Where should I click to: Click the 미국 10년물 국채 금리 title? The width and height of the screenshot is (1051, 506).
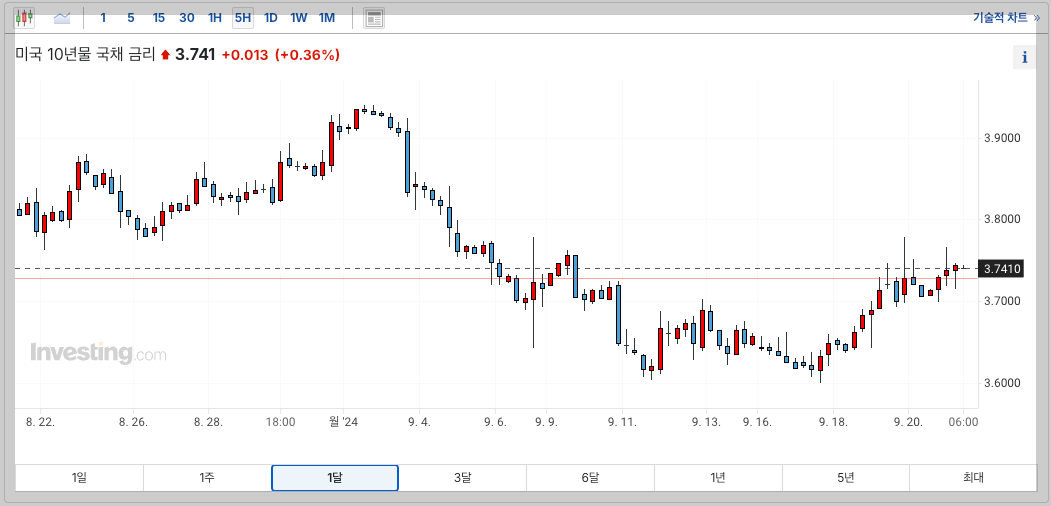click(x=85, y=55)
